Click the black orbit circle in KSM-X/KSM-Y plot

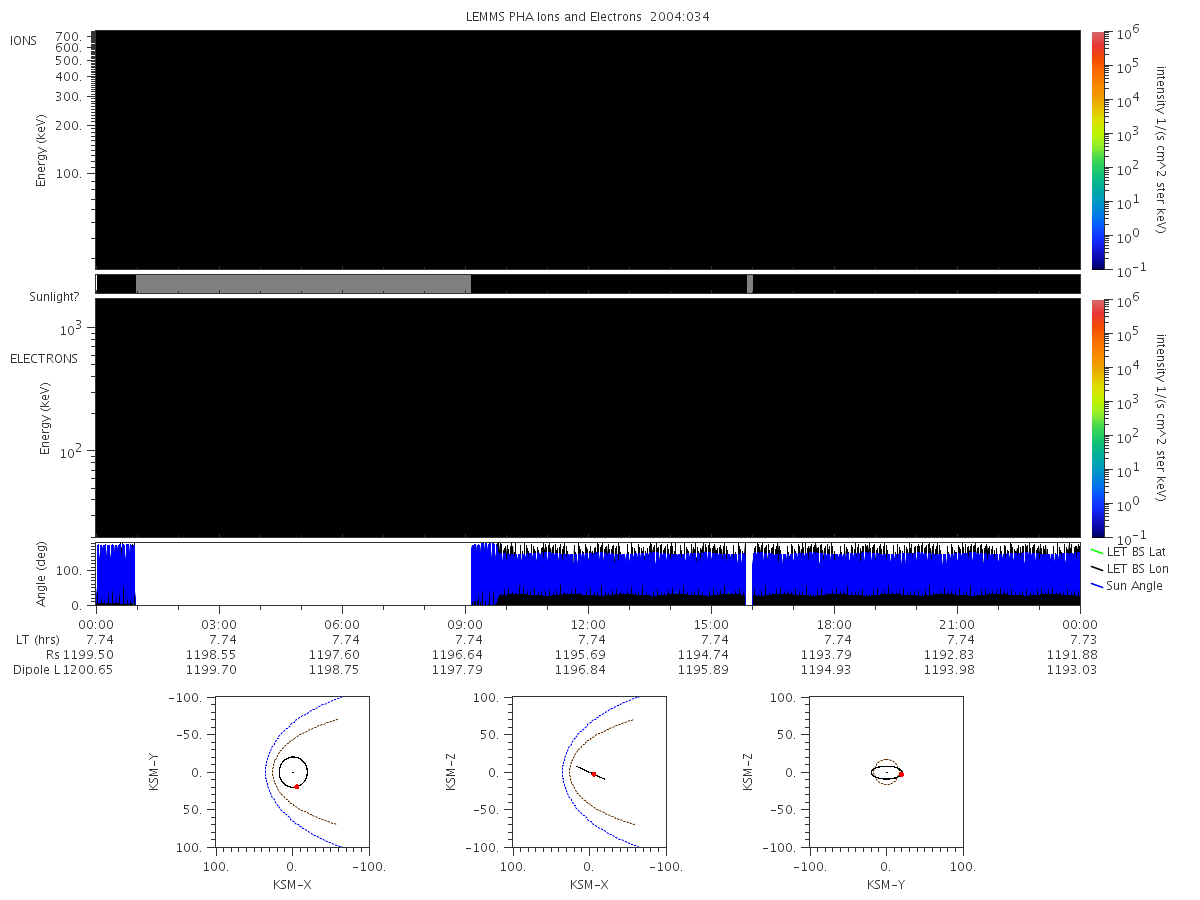coord(293,772)
